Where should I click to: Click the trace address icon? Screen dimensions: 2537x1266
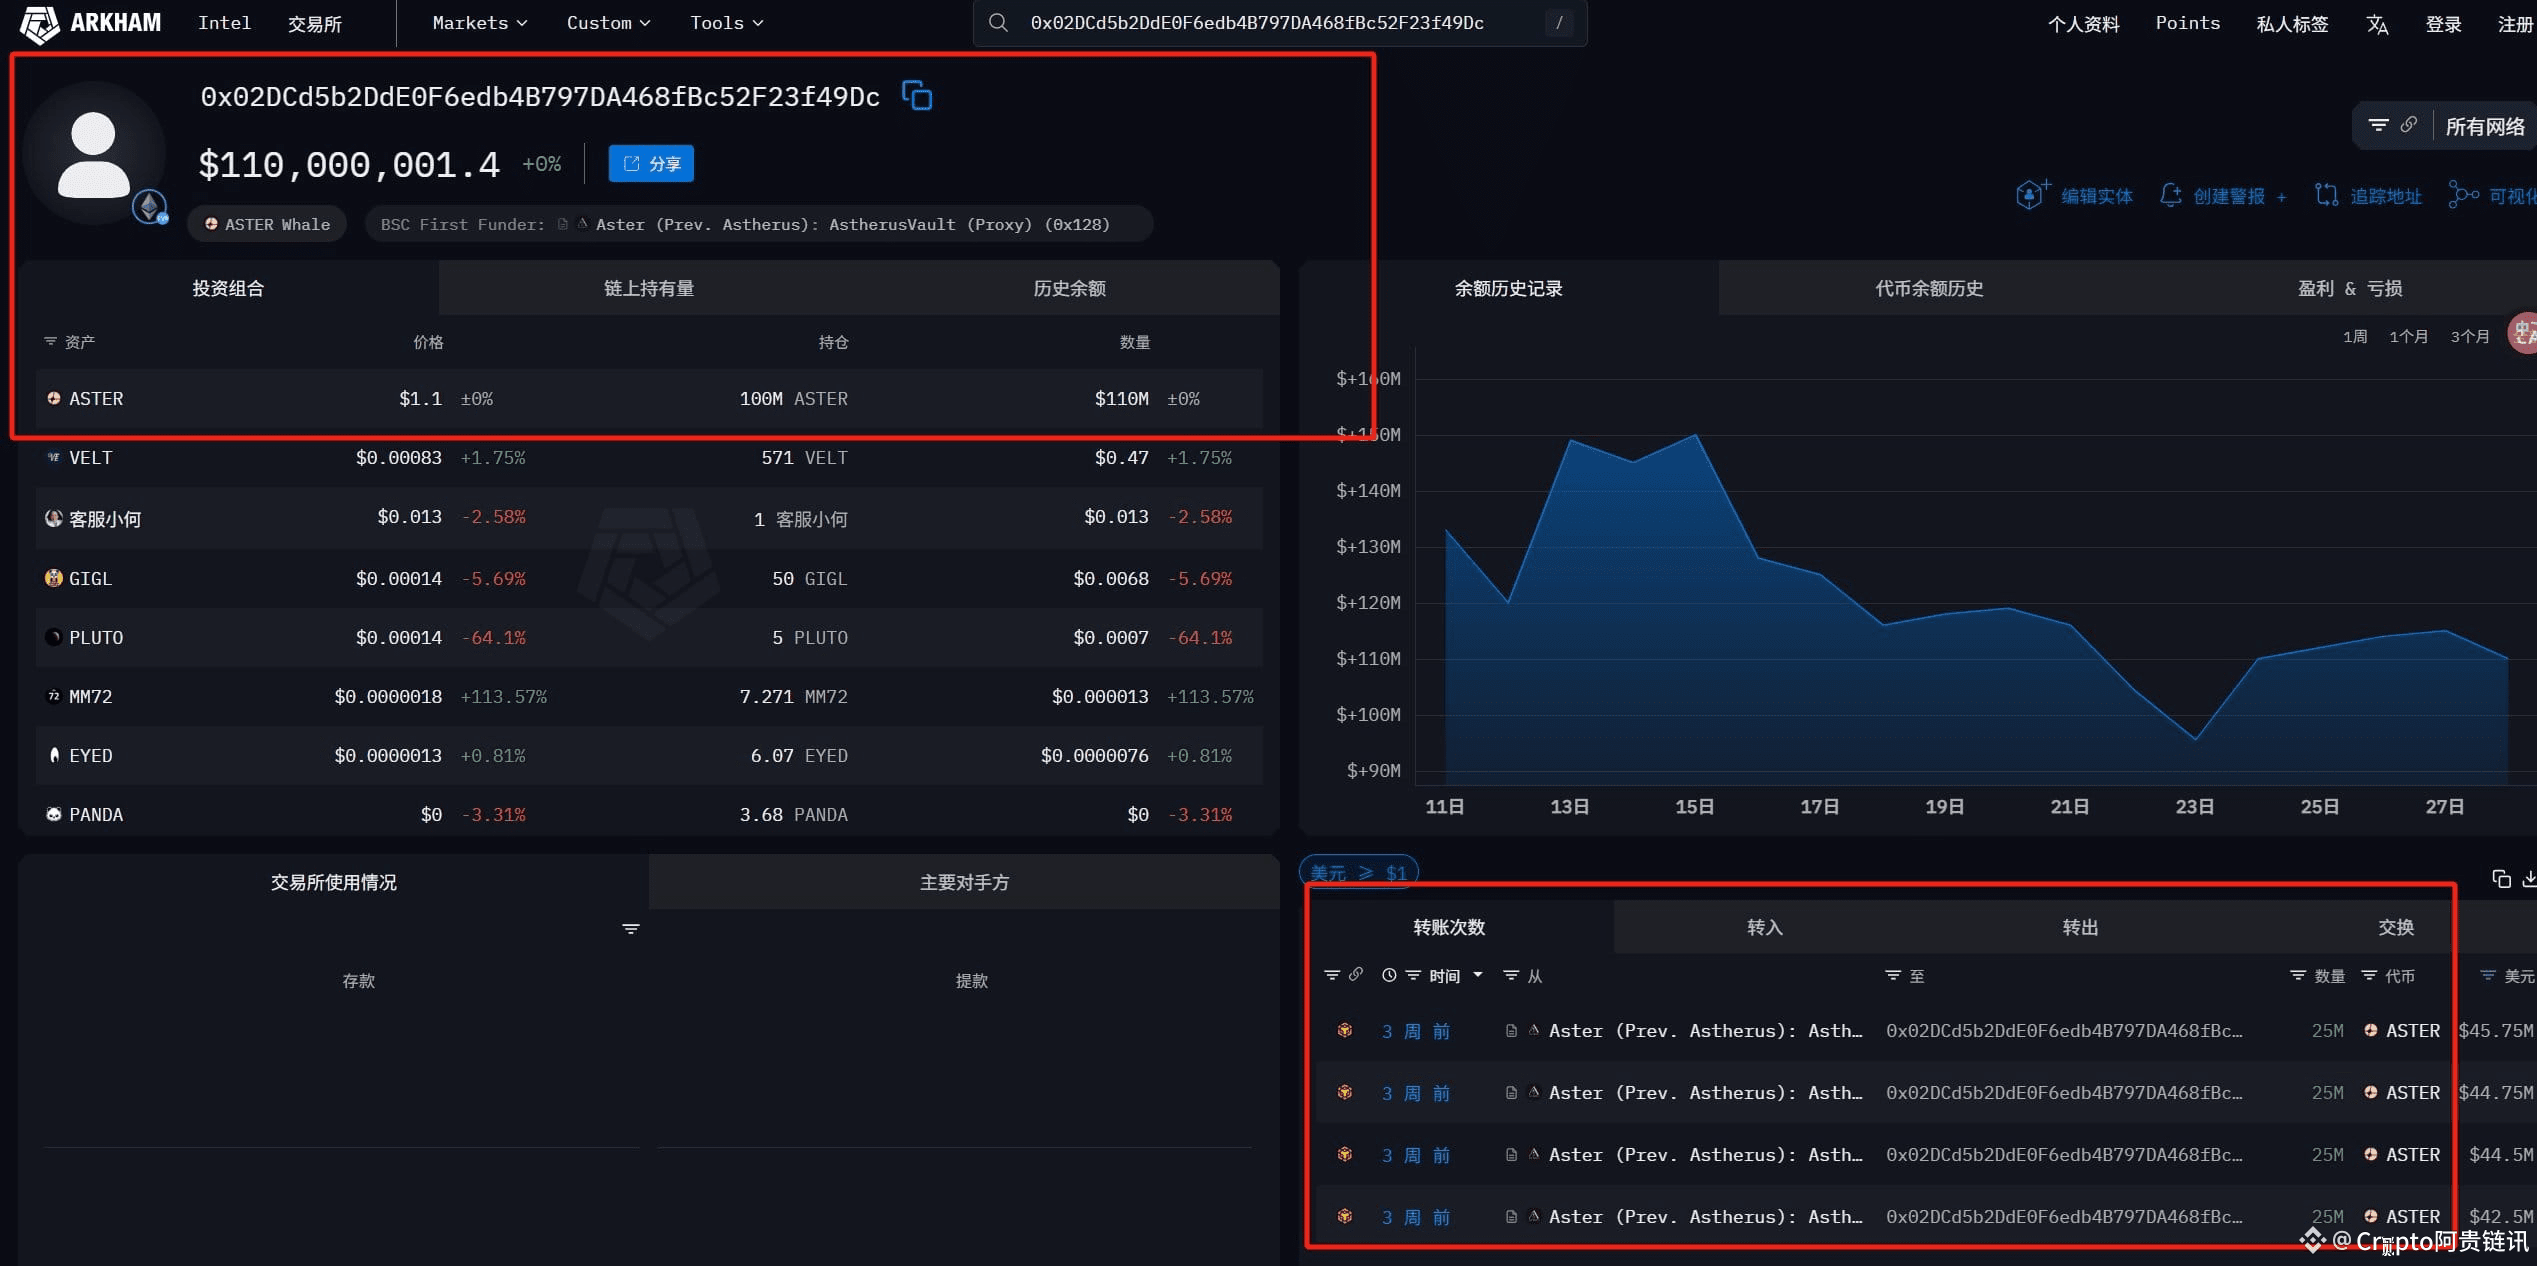(2327, 195)
